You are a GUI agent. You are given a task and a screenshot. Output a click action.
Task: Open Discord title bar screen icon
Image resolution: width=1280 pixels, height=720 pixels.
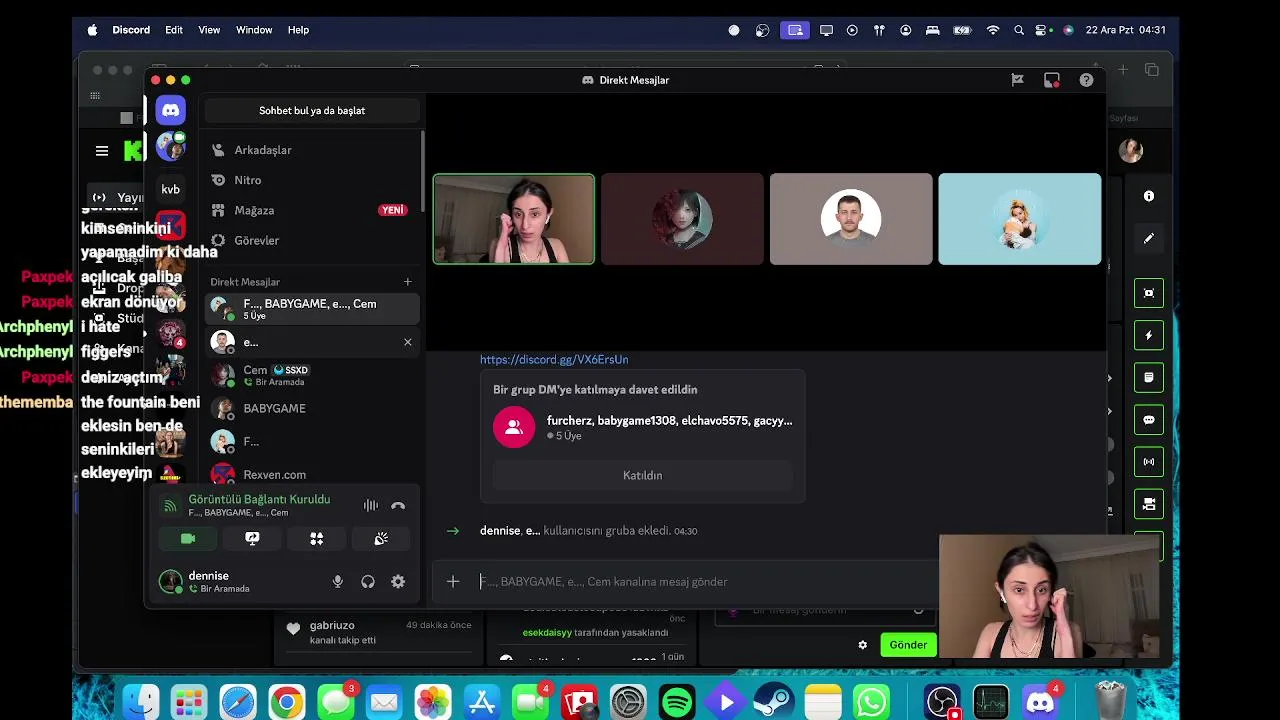(1052, 80)
